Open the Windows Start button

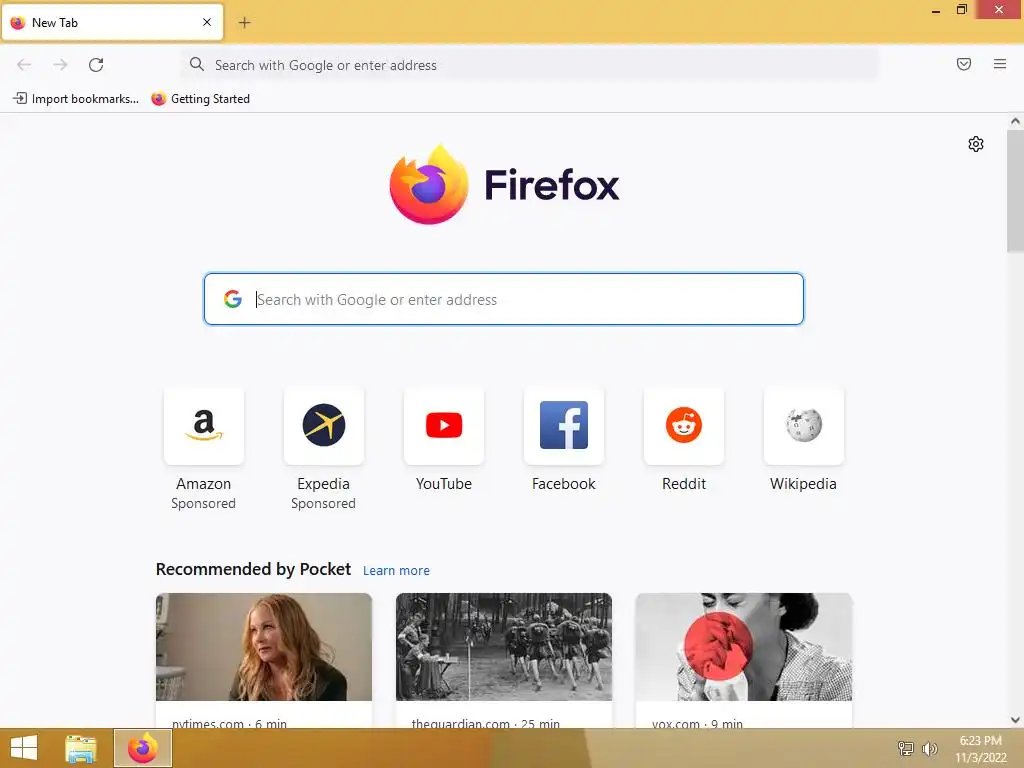(24, 748)
